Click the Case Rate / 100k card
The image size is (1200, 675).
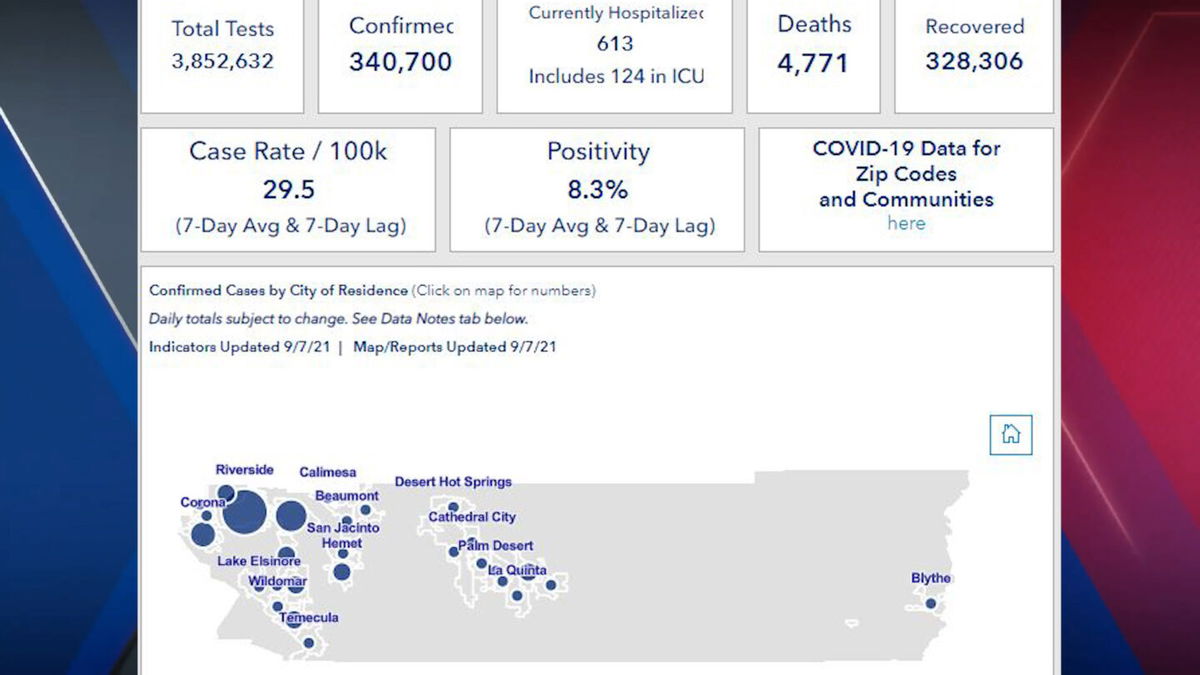(x=288, y=188)
